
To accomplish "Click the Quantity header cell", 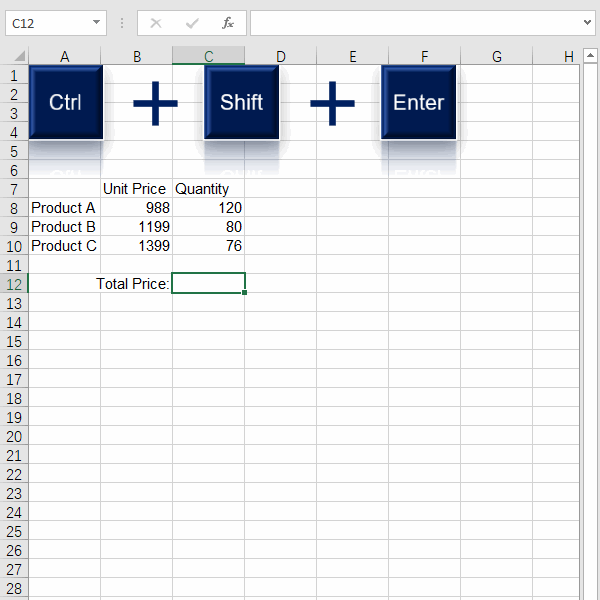I will (209, 189).
